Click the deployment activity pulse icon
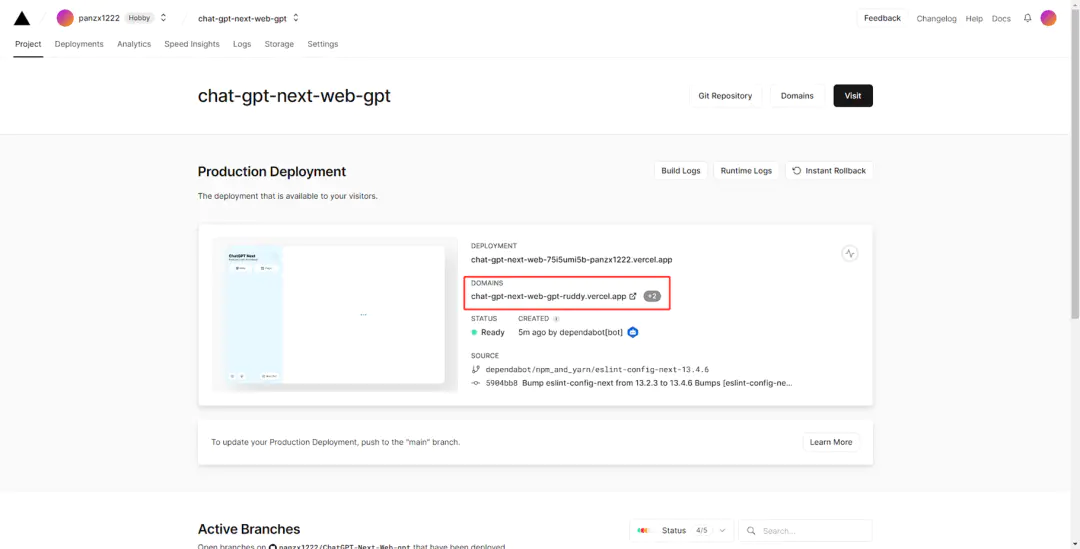 [850, 254]
